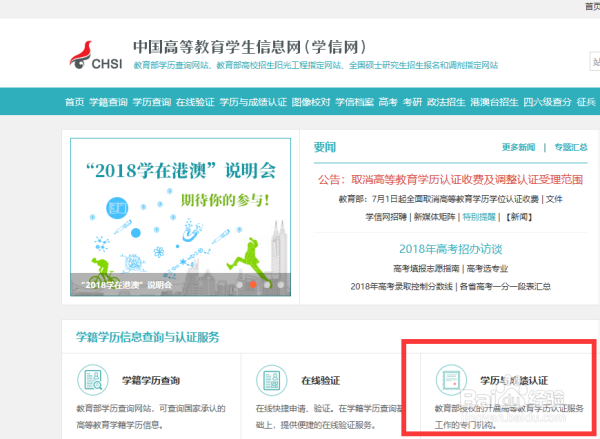The image size is (600, 439).
Task: Open 高考选专业 link
Action: click(487, 268)
